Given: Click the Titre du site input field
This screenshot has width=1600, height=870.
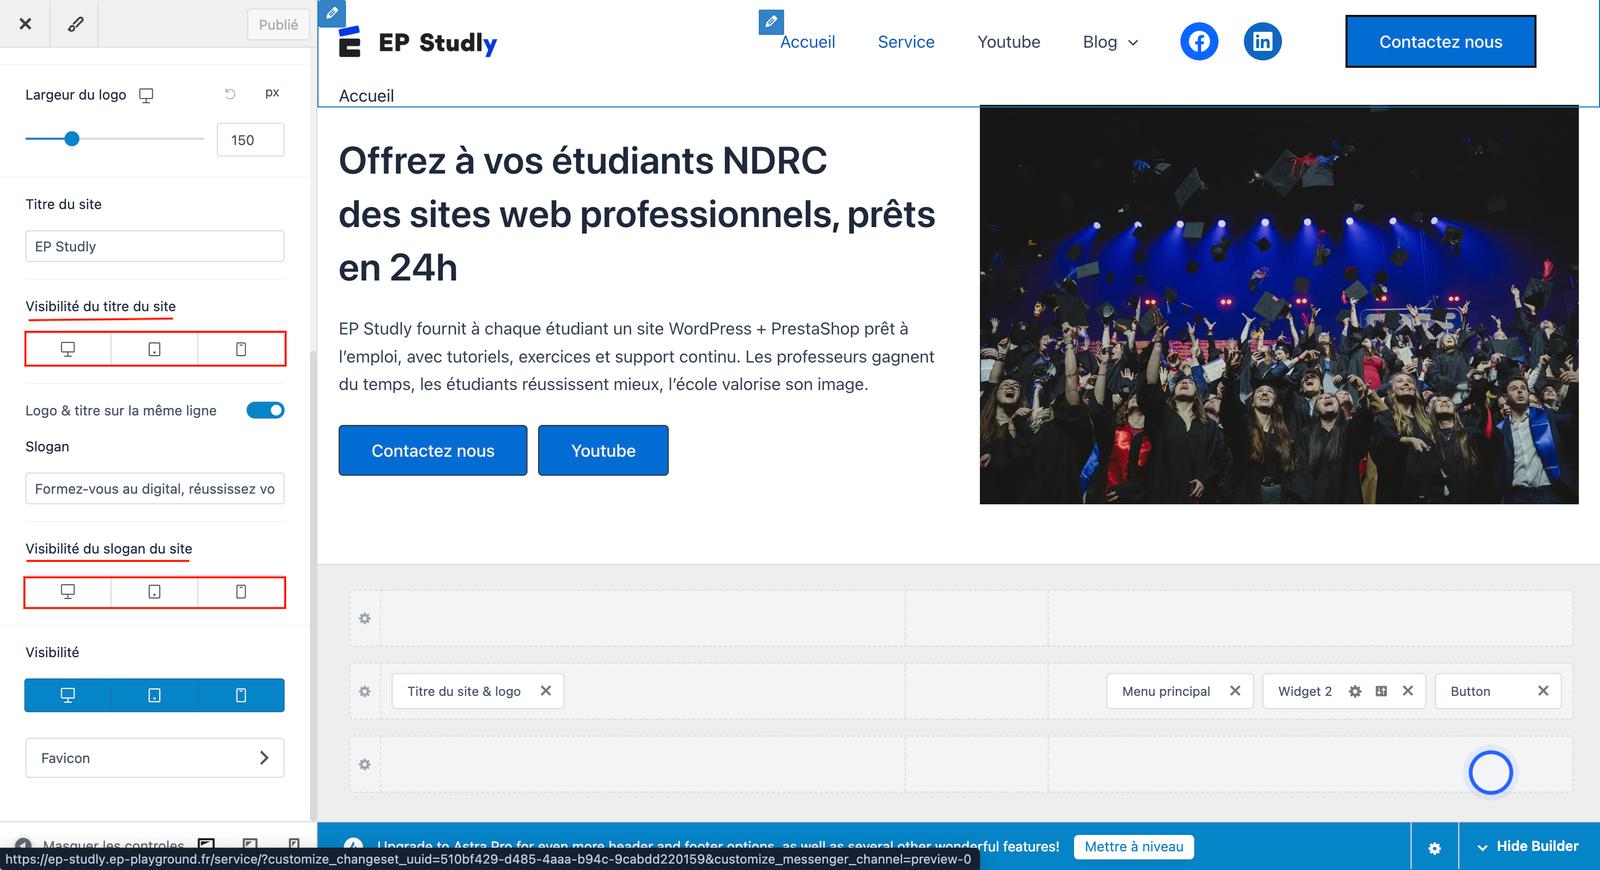Looking at the screenshot, I should coord(155,246).
